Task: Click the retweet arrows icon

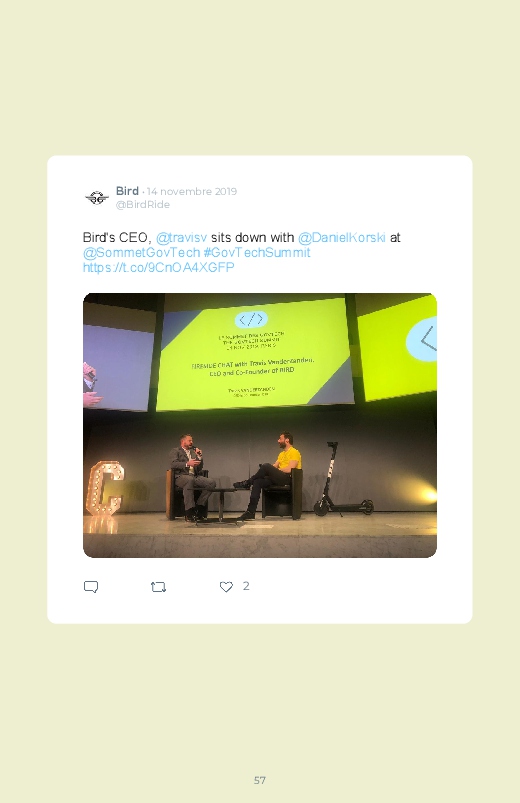Action: (158, 587)
